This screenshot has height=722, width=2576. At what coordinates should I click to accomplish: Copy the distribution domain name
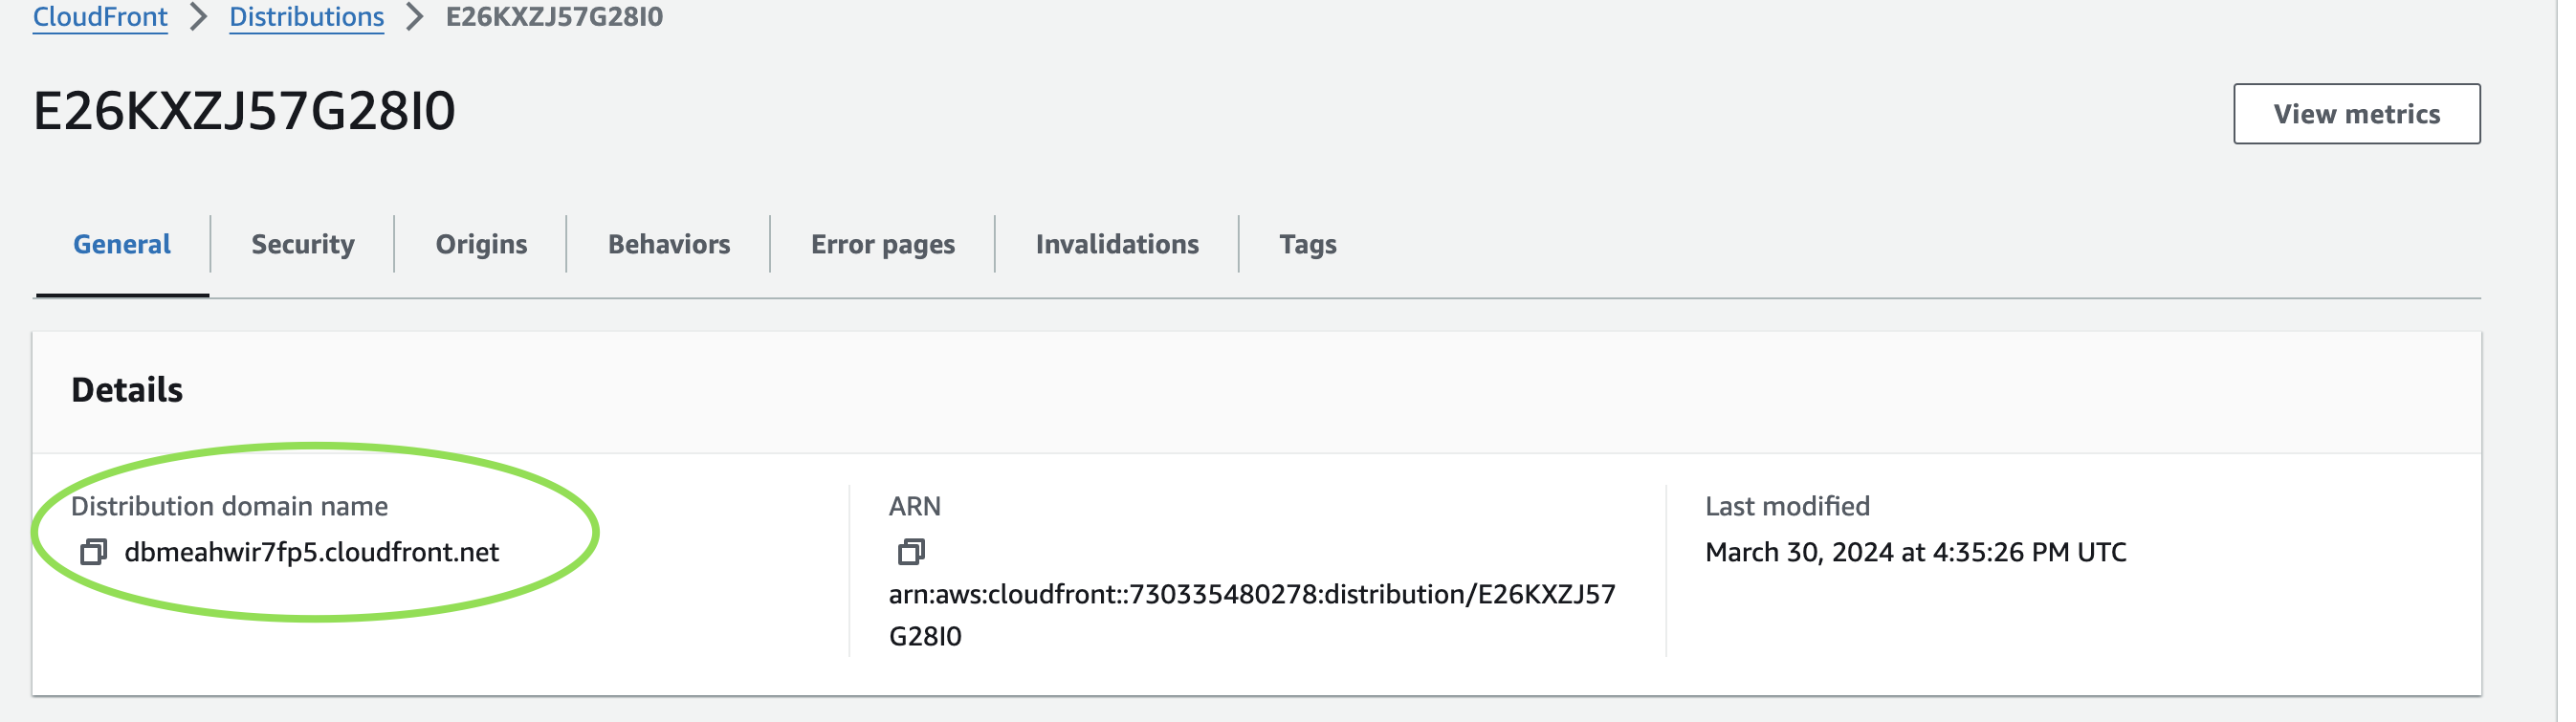point(93,552)
